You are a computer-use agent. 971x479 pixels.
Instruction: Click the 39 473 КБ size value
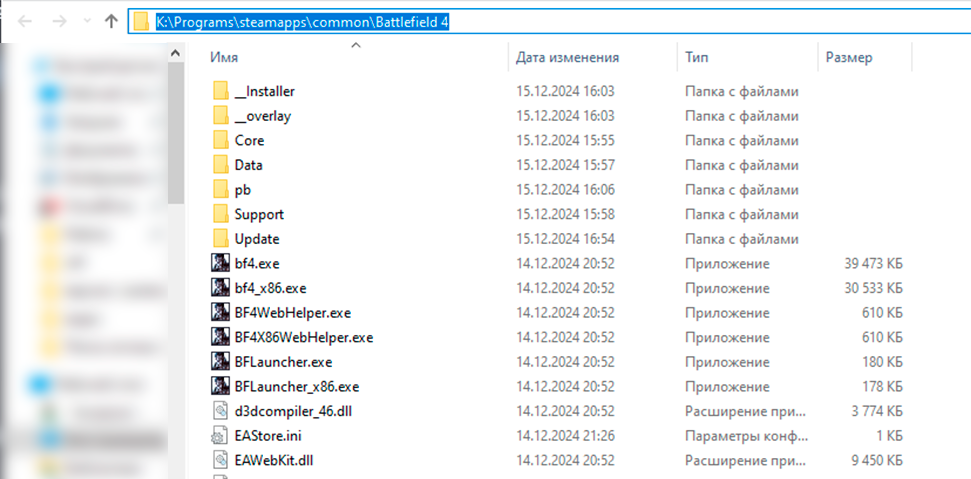873,264
